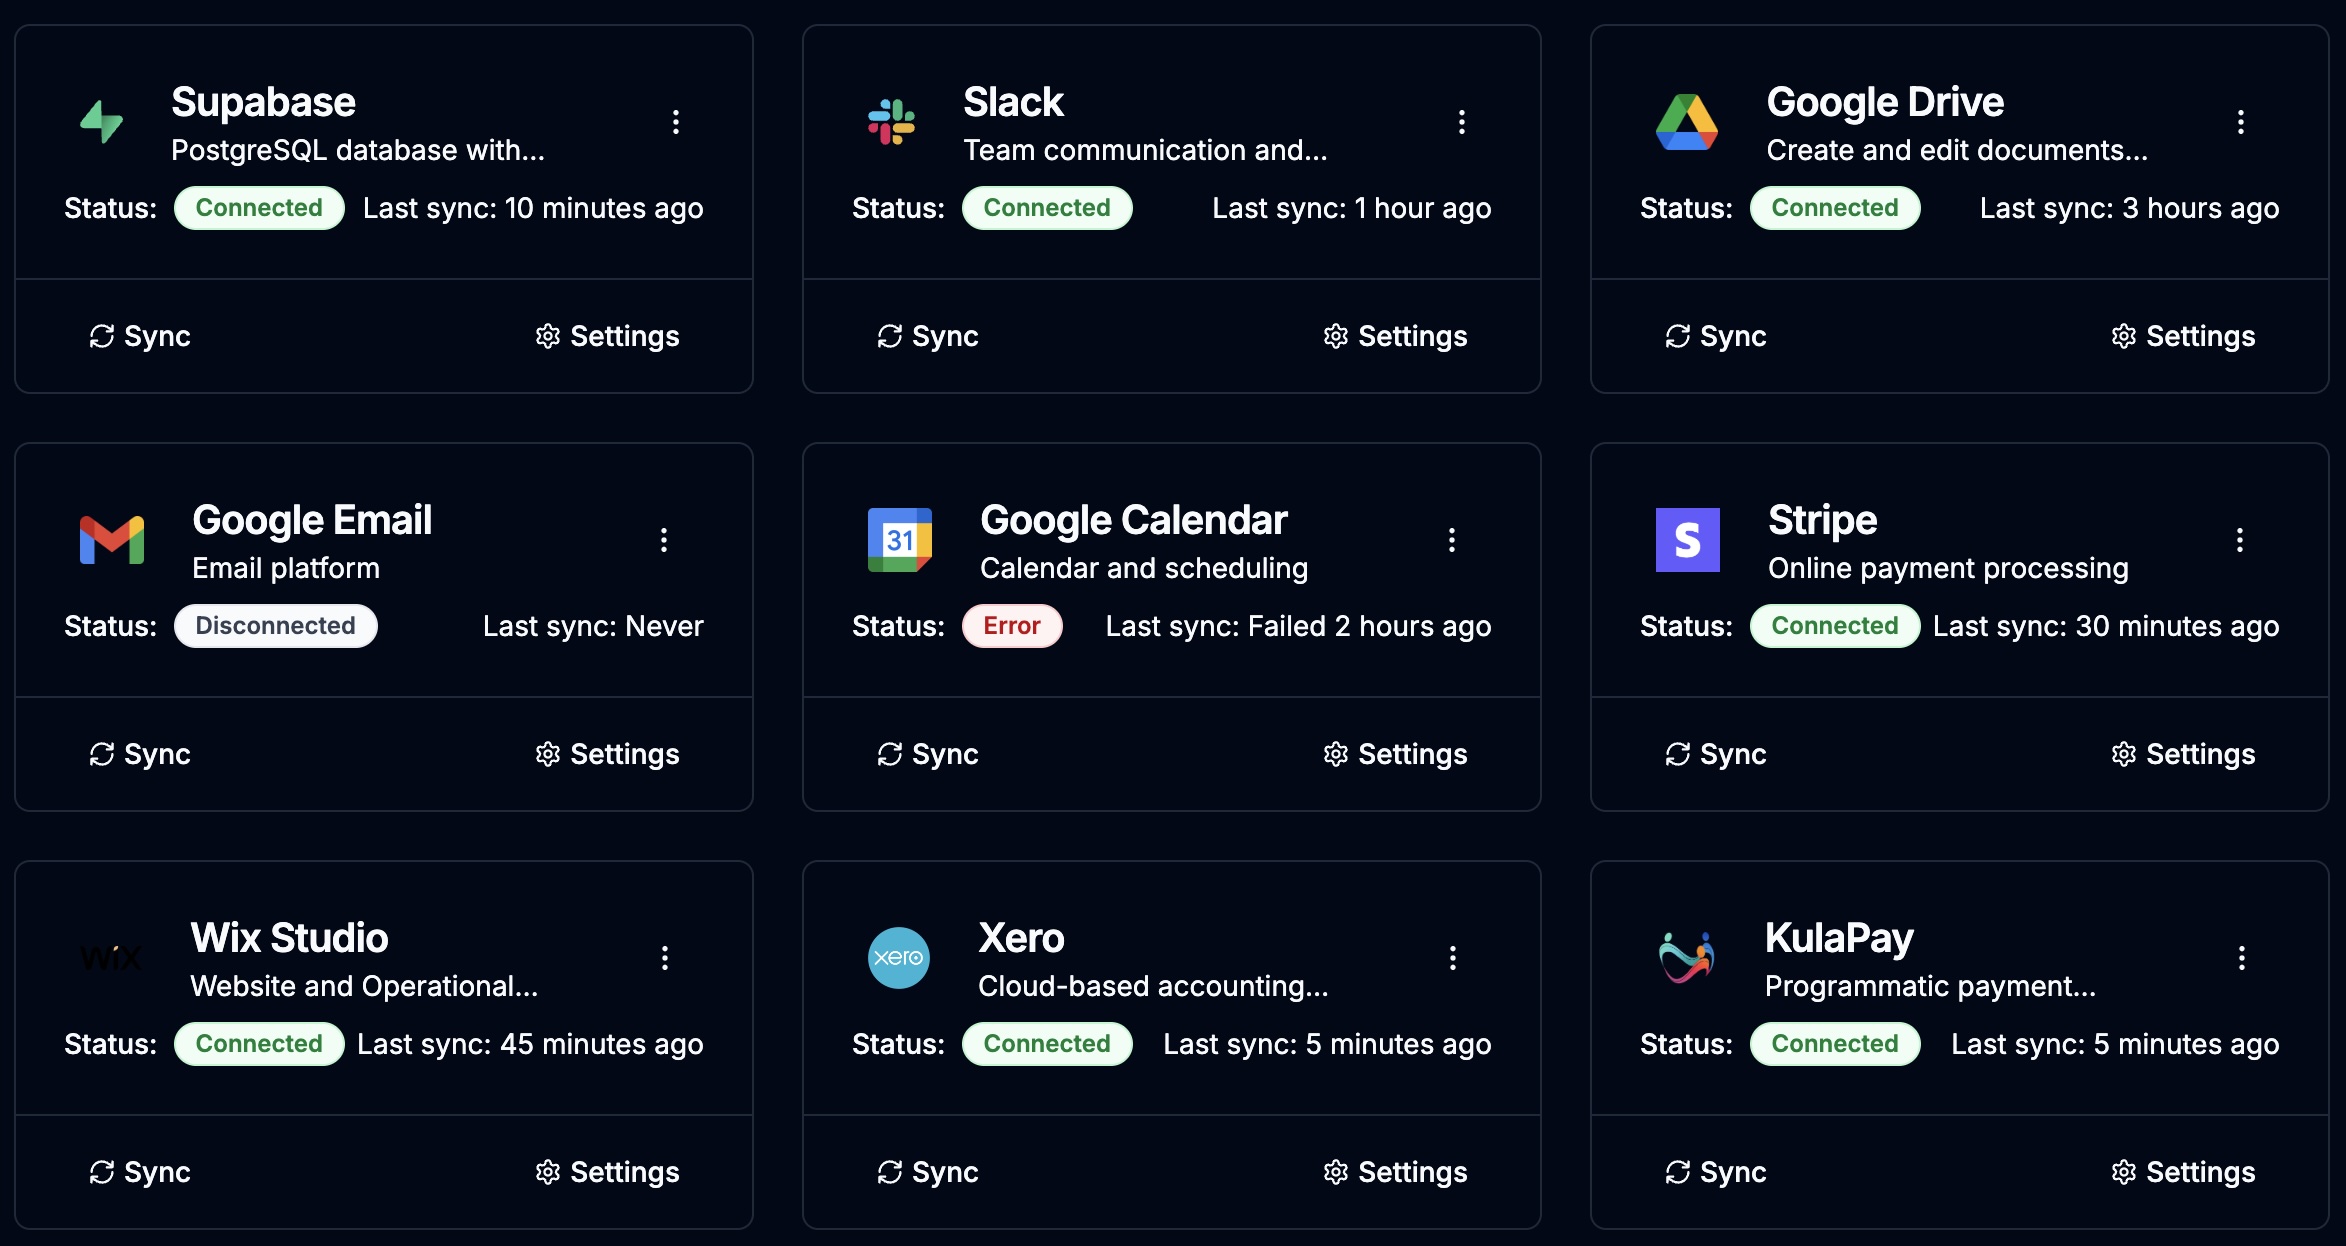The image size is (2346, 1246).
Task: Sync the Supabase integration
Action: (140, 336)
